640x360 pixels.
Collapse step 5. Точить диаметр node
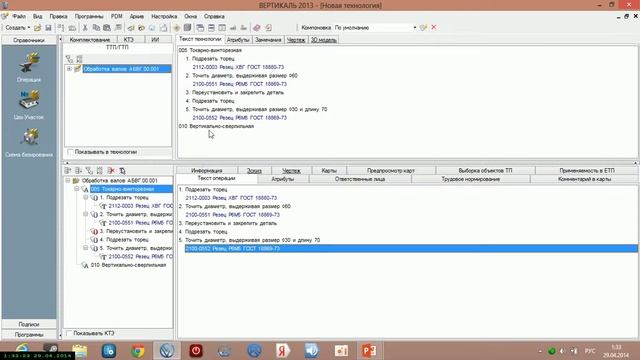click(x=86, y=248)
